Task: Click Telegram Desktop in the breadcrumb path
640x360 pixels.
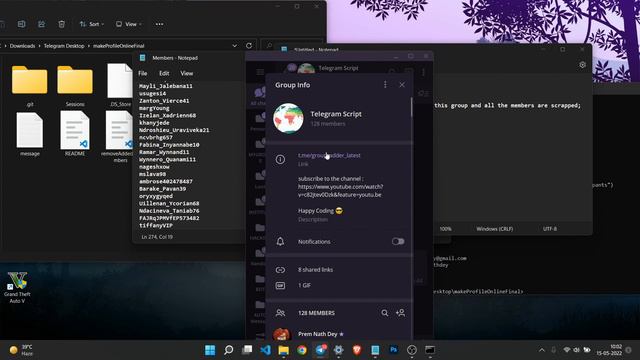Action: 64,46
